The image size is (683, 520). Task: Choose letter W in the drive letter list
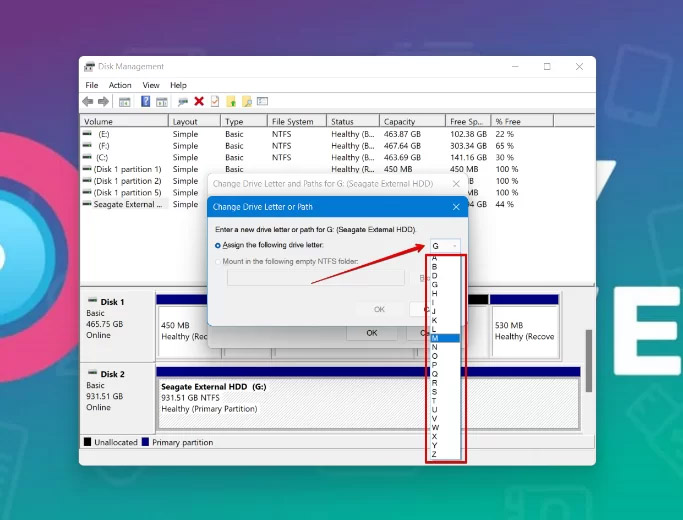click(x=445, y=427)
